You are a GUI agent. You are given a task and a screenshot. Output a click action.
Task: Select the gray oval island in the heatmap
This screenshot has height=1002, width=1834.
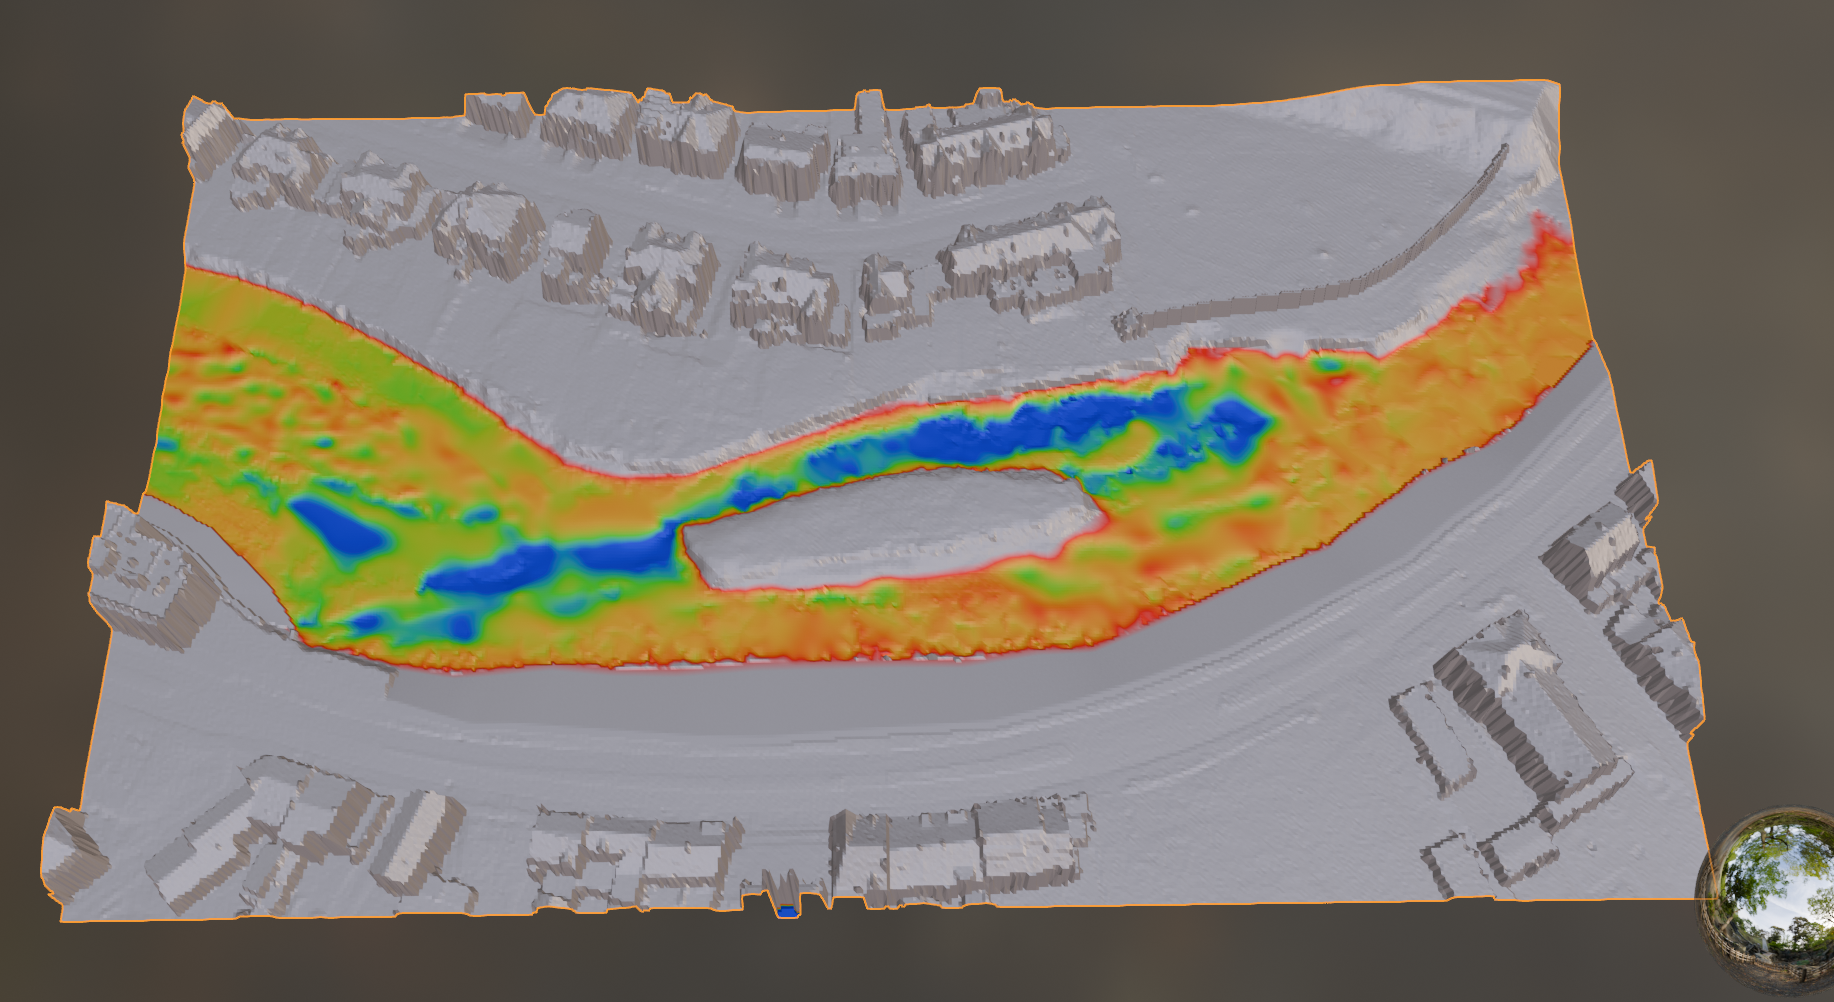pyautogui.click(x=890, y=528)
